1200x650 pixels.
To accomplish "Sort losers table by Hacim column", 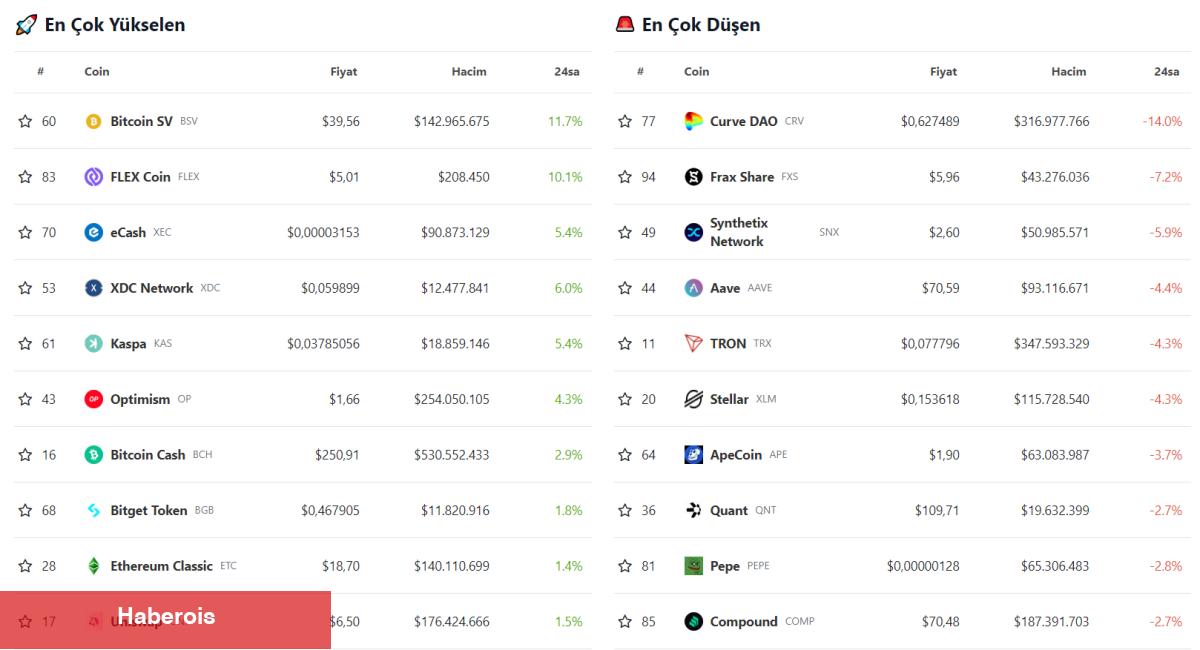I will tap(1069, 72).
